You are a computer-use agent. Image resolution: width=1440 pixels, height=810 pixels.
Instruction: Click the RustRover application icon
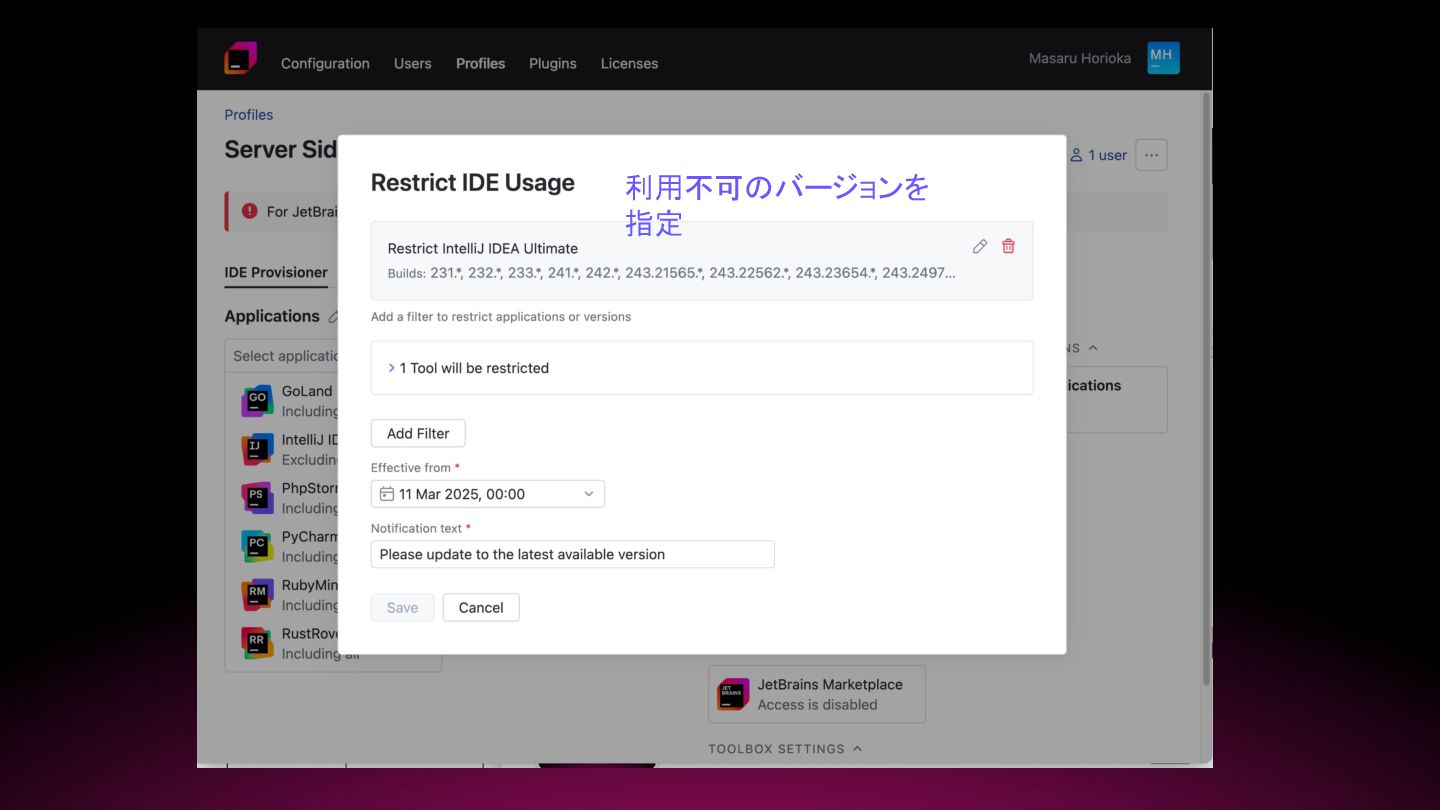257,643
